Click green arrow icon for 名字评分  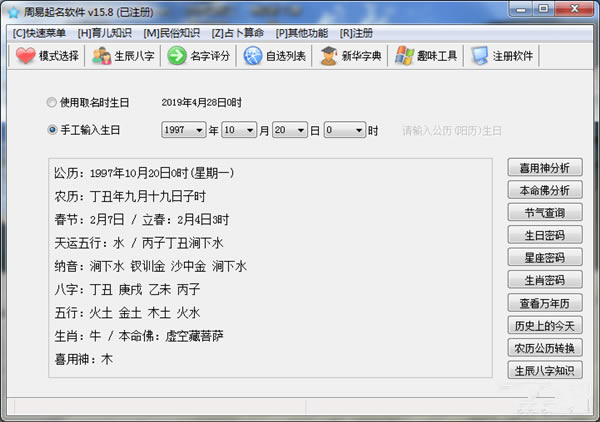(x=177, y=56)
